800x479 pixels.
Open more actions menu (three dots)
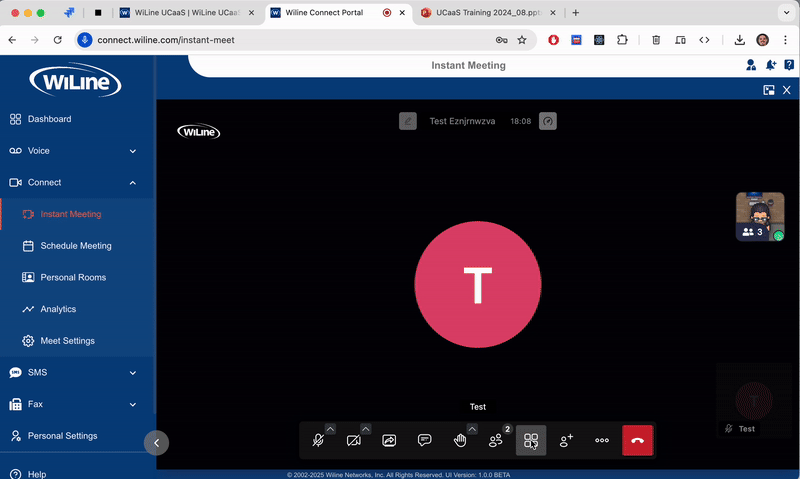[x=602, y=440]
